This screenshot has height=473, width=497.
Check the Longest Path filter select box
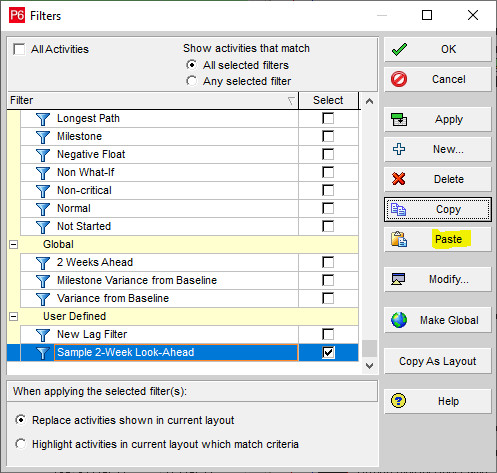[328, 118]
